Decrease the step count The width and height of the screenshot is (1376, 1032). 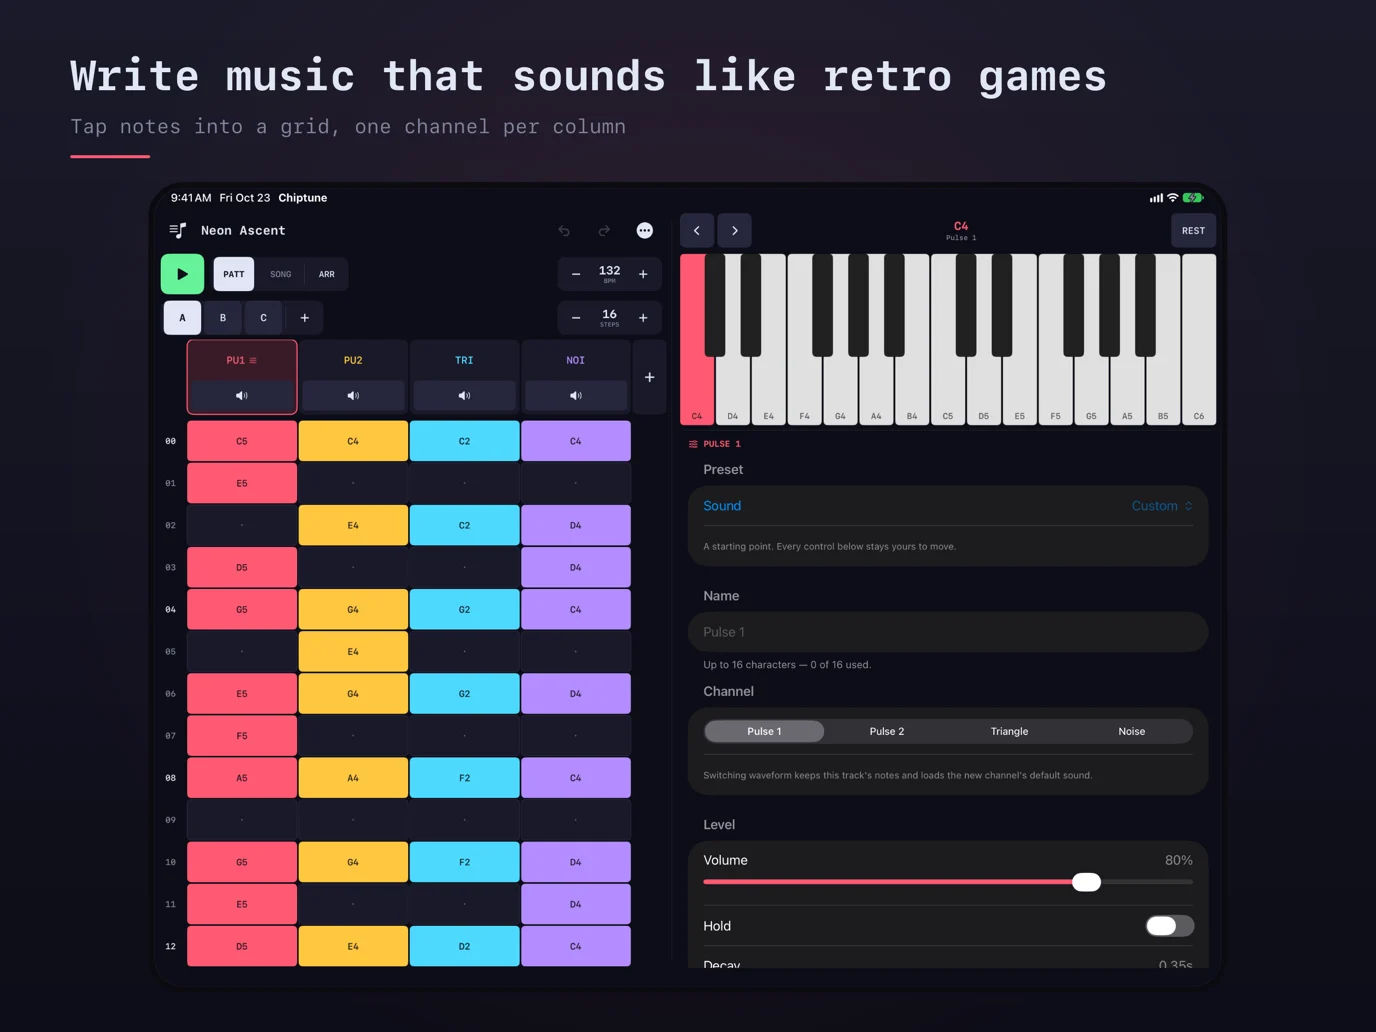576,318
